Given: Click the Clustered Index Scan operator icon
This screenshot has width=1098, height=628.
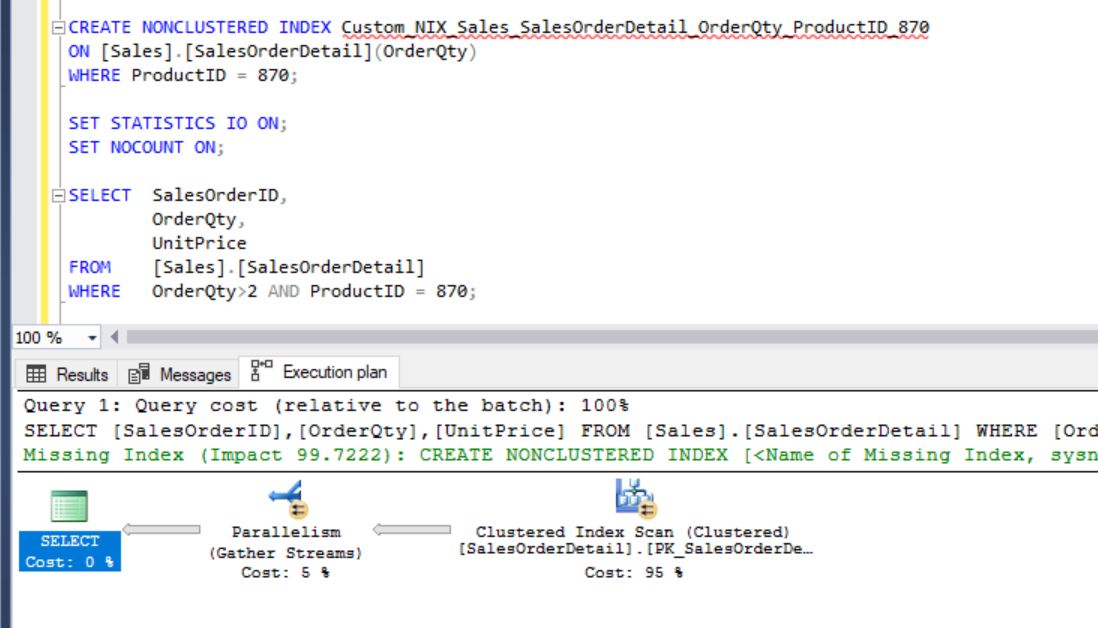Looking at the screenshot, I should point(635,498).
